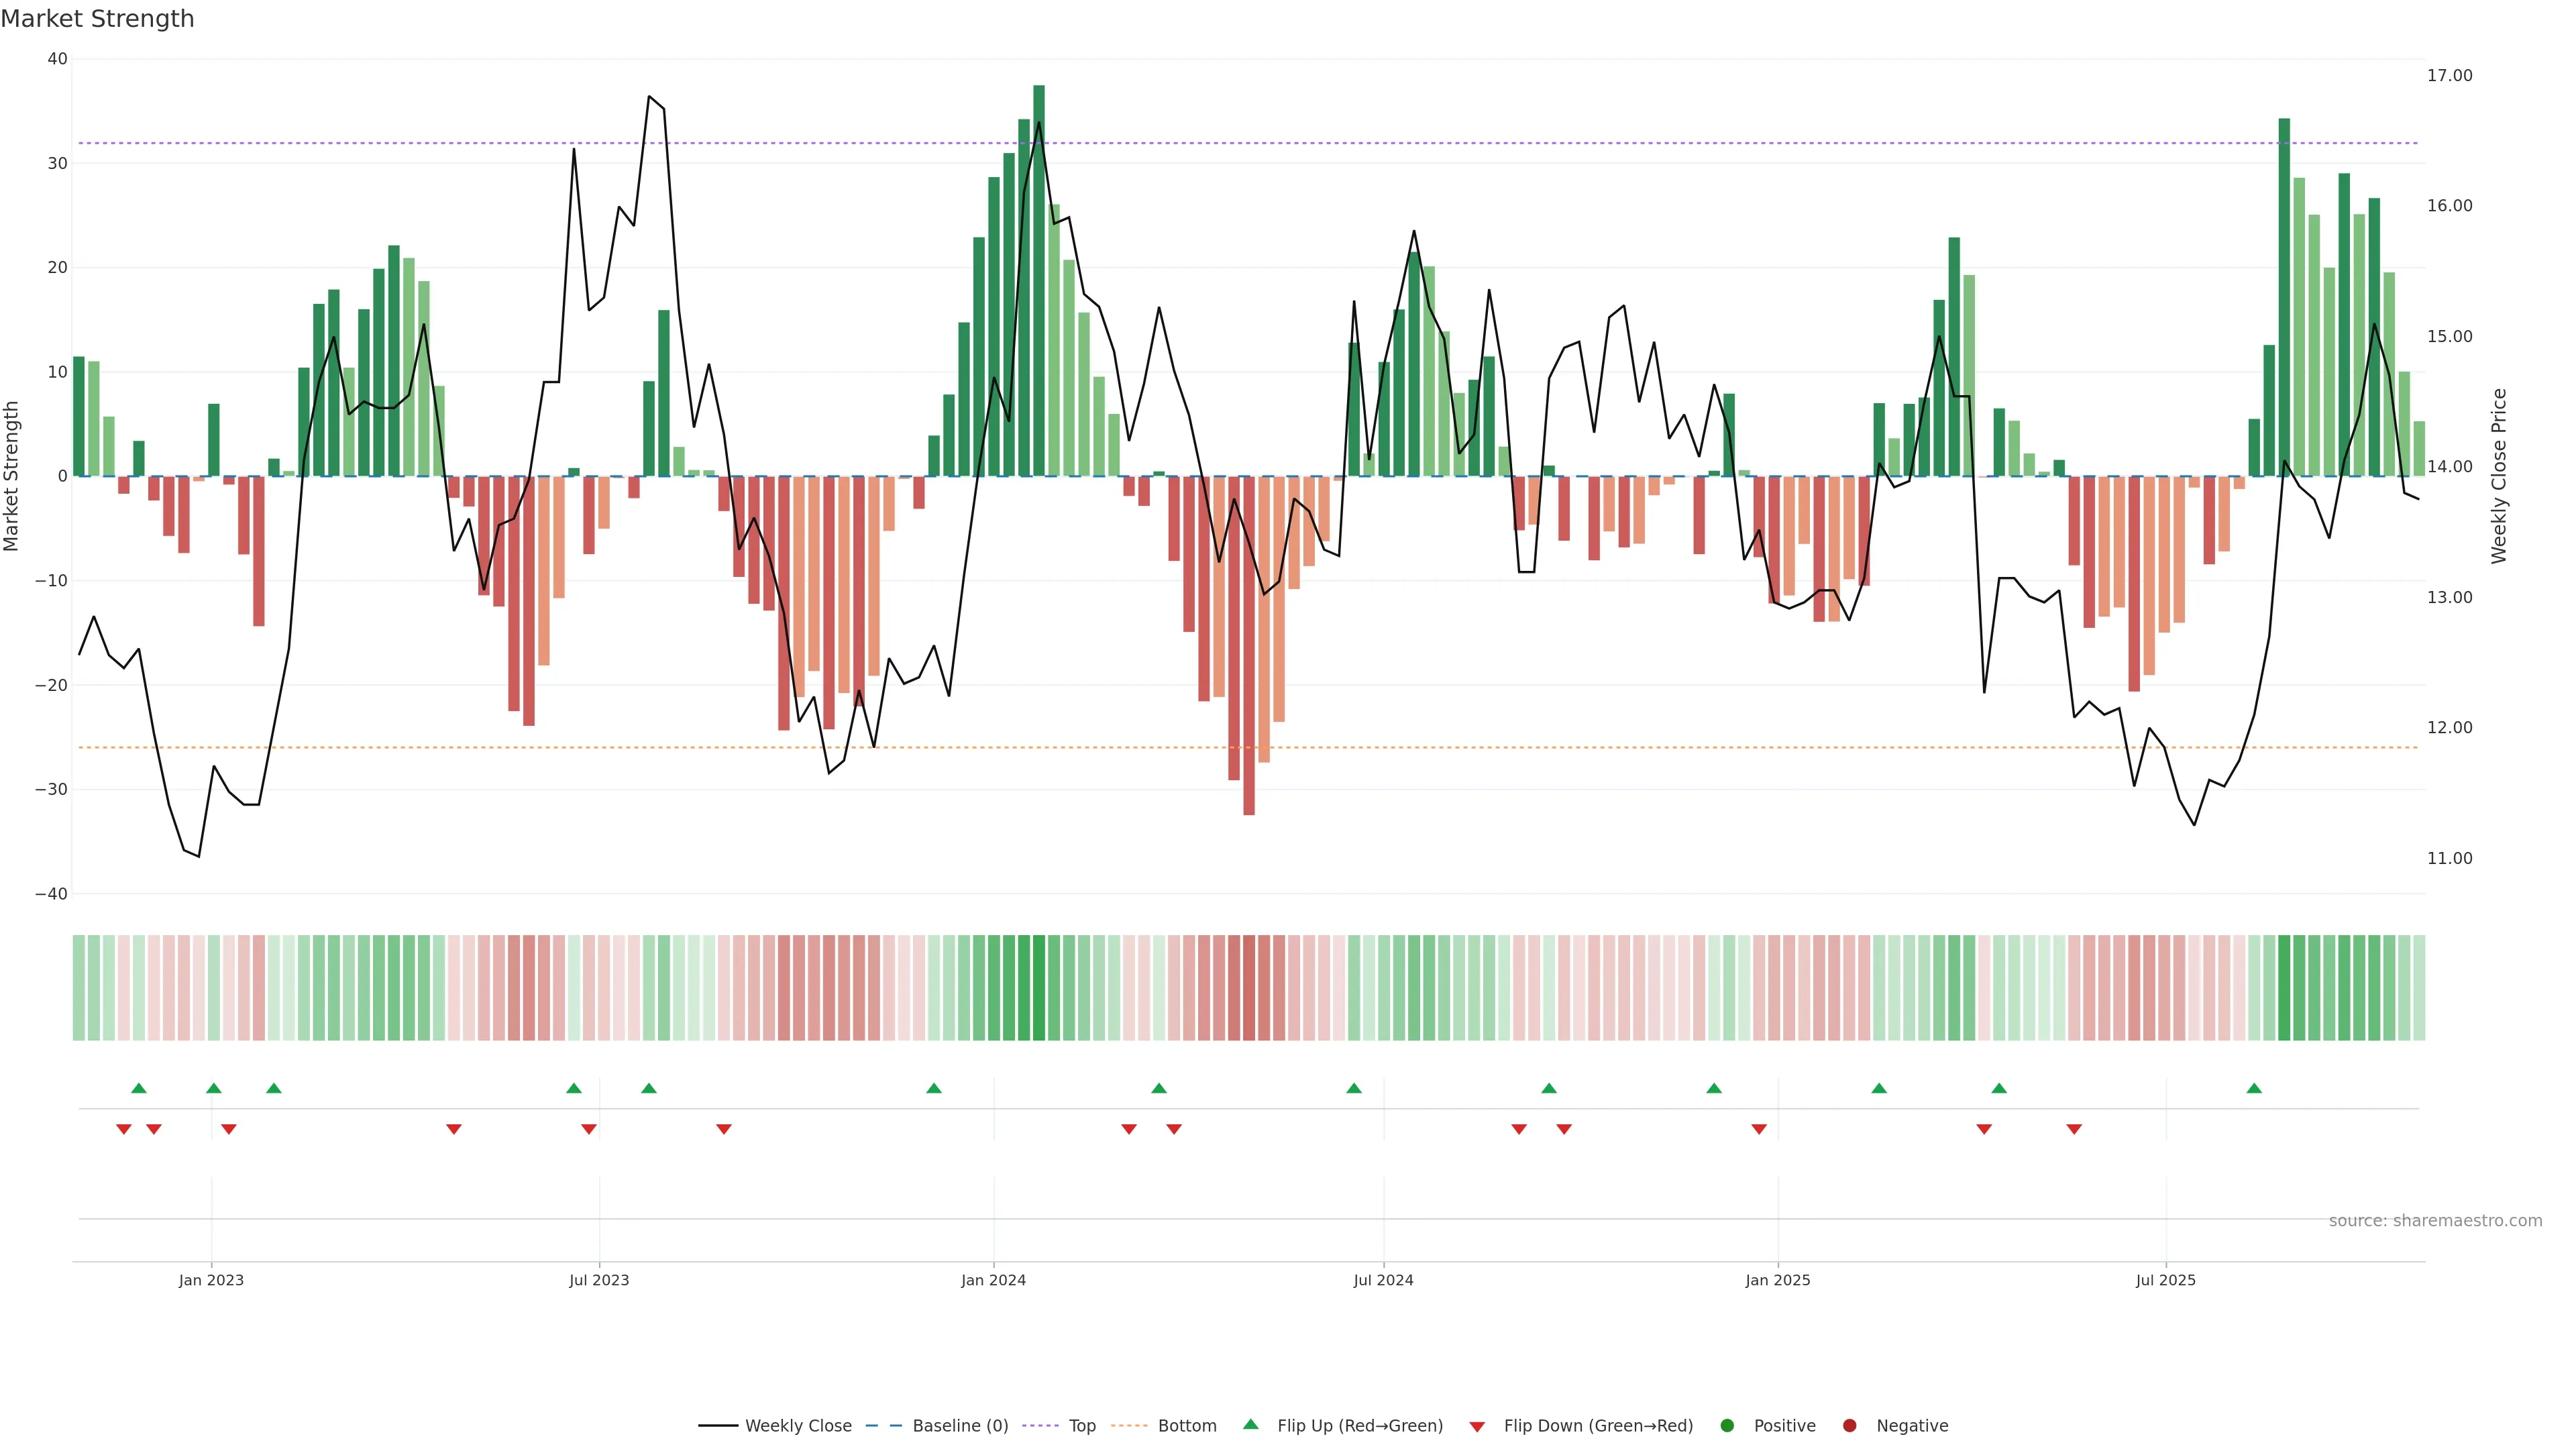Select the first red flip-down triangle marker
Screen dimensions: 2576x1449
(124, 1129)
